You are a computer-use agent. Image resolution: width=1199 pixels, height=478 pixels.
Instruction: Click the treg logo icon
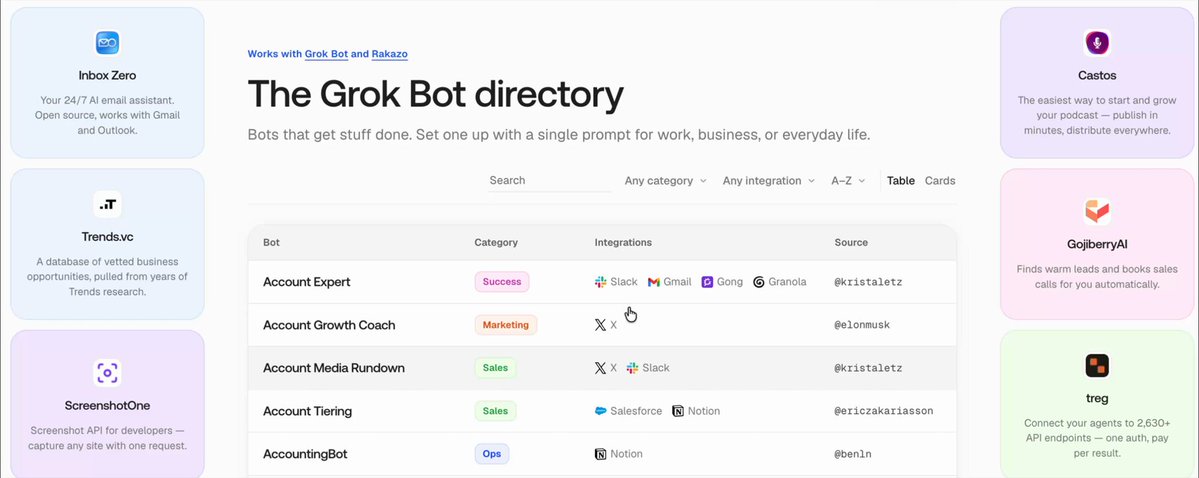tap(1097, 366)
